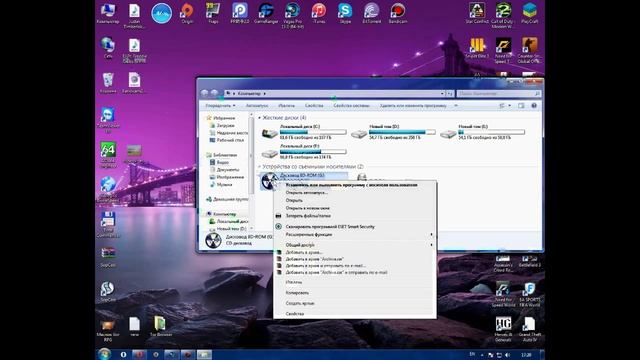The image size is (640, 360).
Task: Click Свойства in Explorer toolbar
Action: [x=314, y=106]
